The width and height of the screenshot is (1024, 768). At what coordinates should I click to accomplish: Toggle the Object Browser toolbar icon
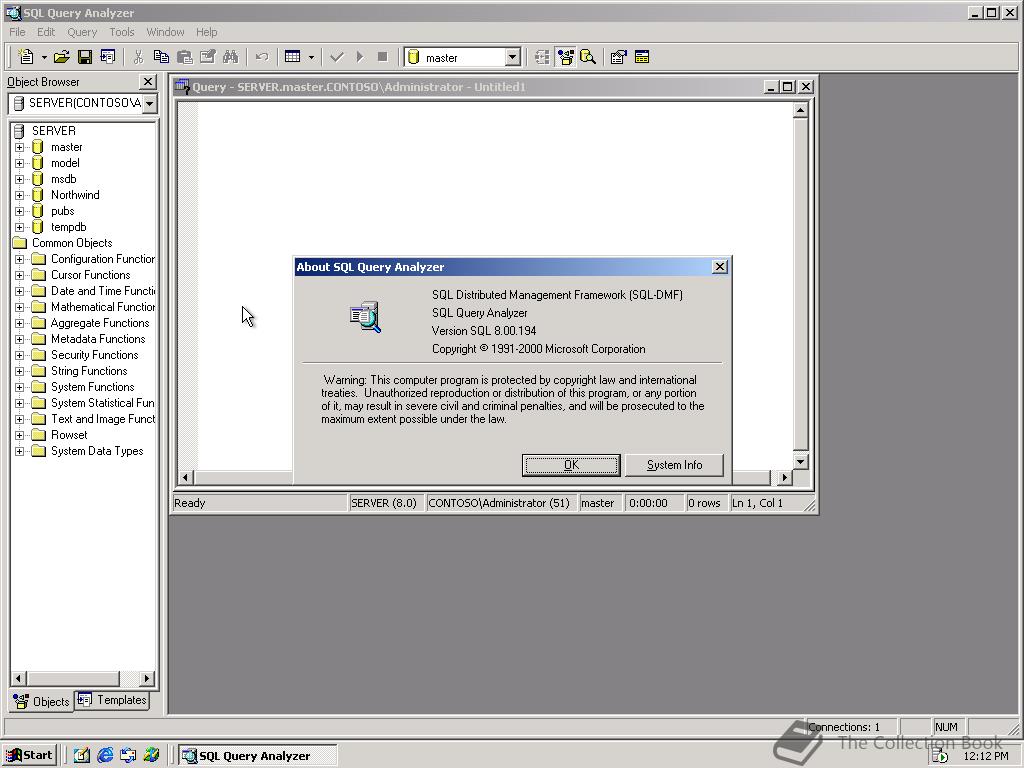pyautogui.click(x=566, y=57)
